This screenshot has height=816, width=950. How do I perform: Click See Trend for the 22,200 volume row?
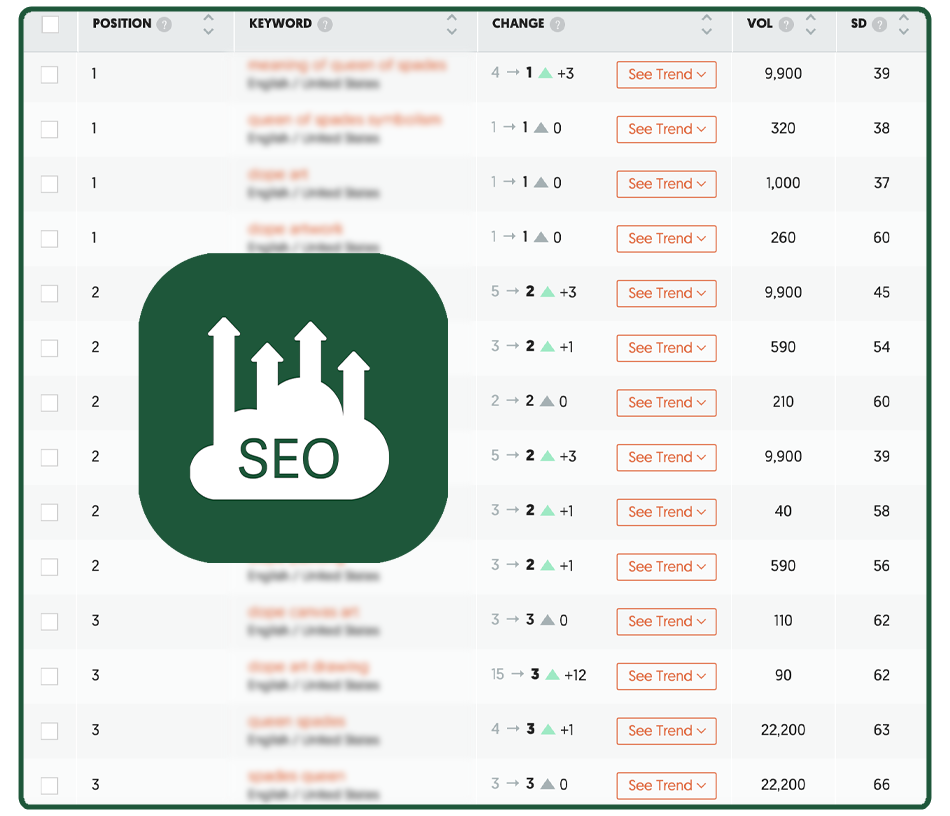coord(666,731)
